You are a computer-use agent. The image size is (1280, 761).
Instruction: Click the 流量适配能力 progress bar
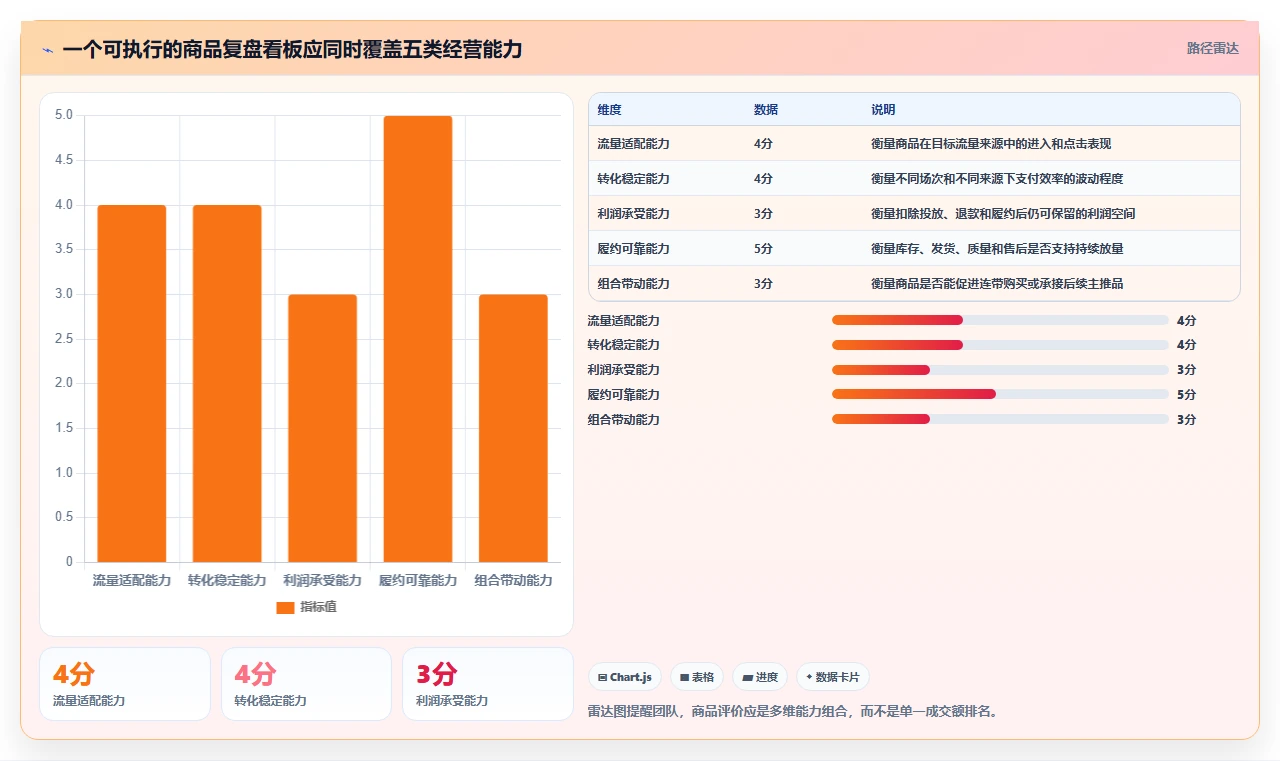tap(1000, 320)
